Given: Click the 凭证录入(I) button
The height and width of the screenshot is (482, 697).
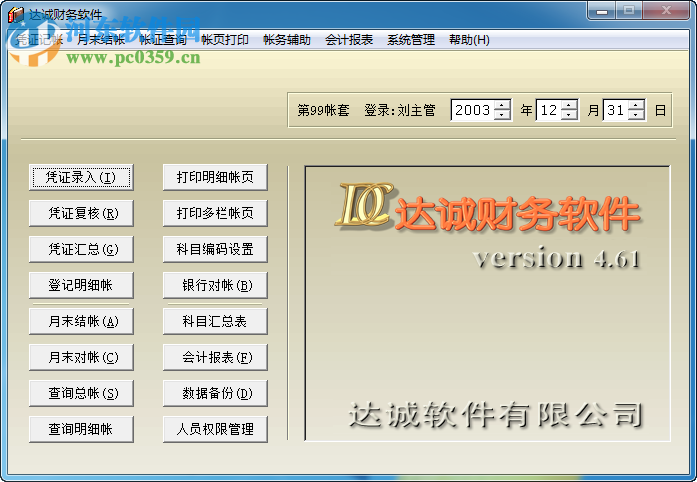Looking at the screenshot, I should (x=81, y=177).
